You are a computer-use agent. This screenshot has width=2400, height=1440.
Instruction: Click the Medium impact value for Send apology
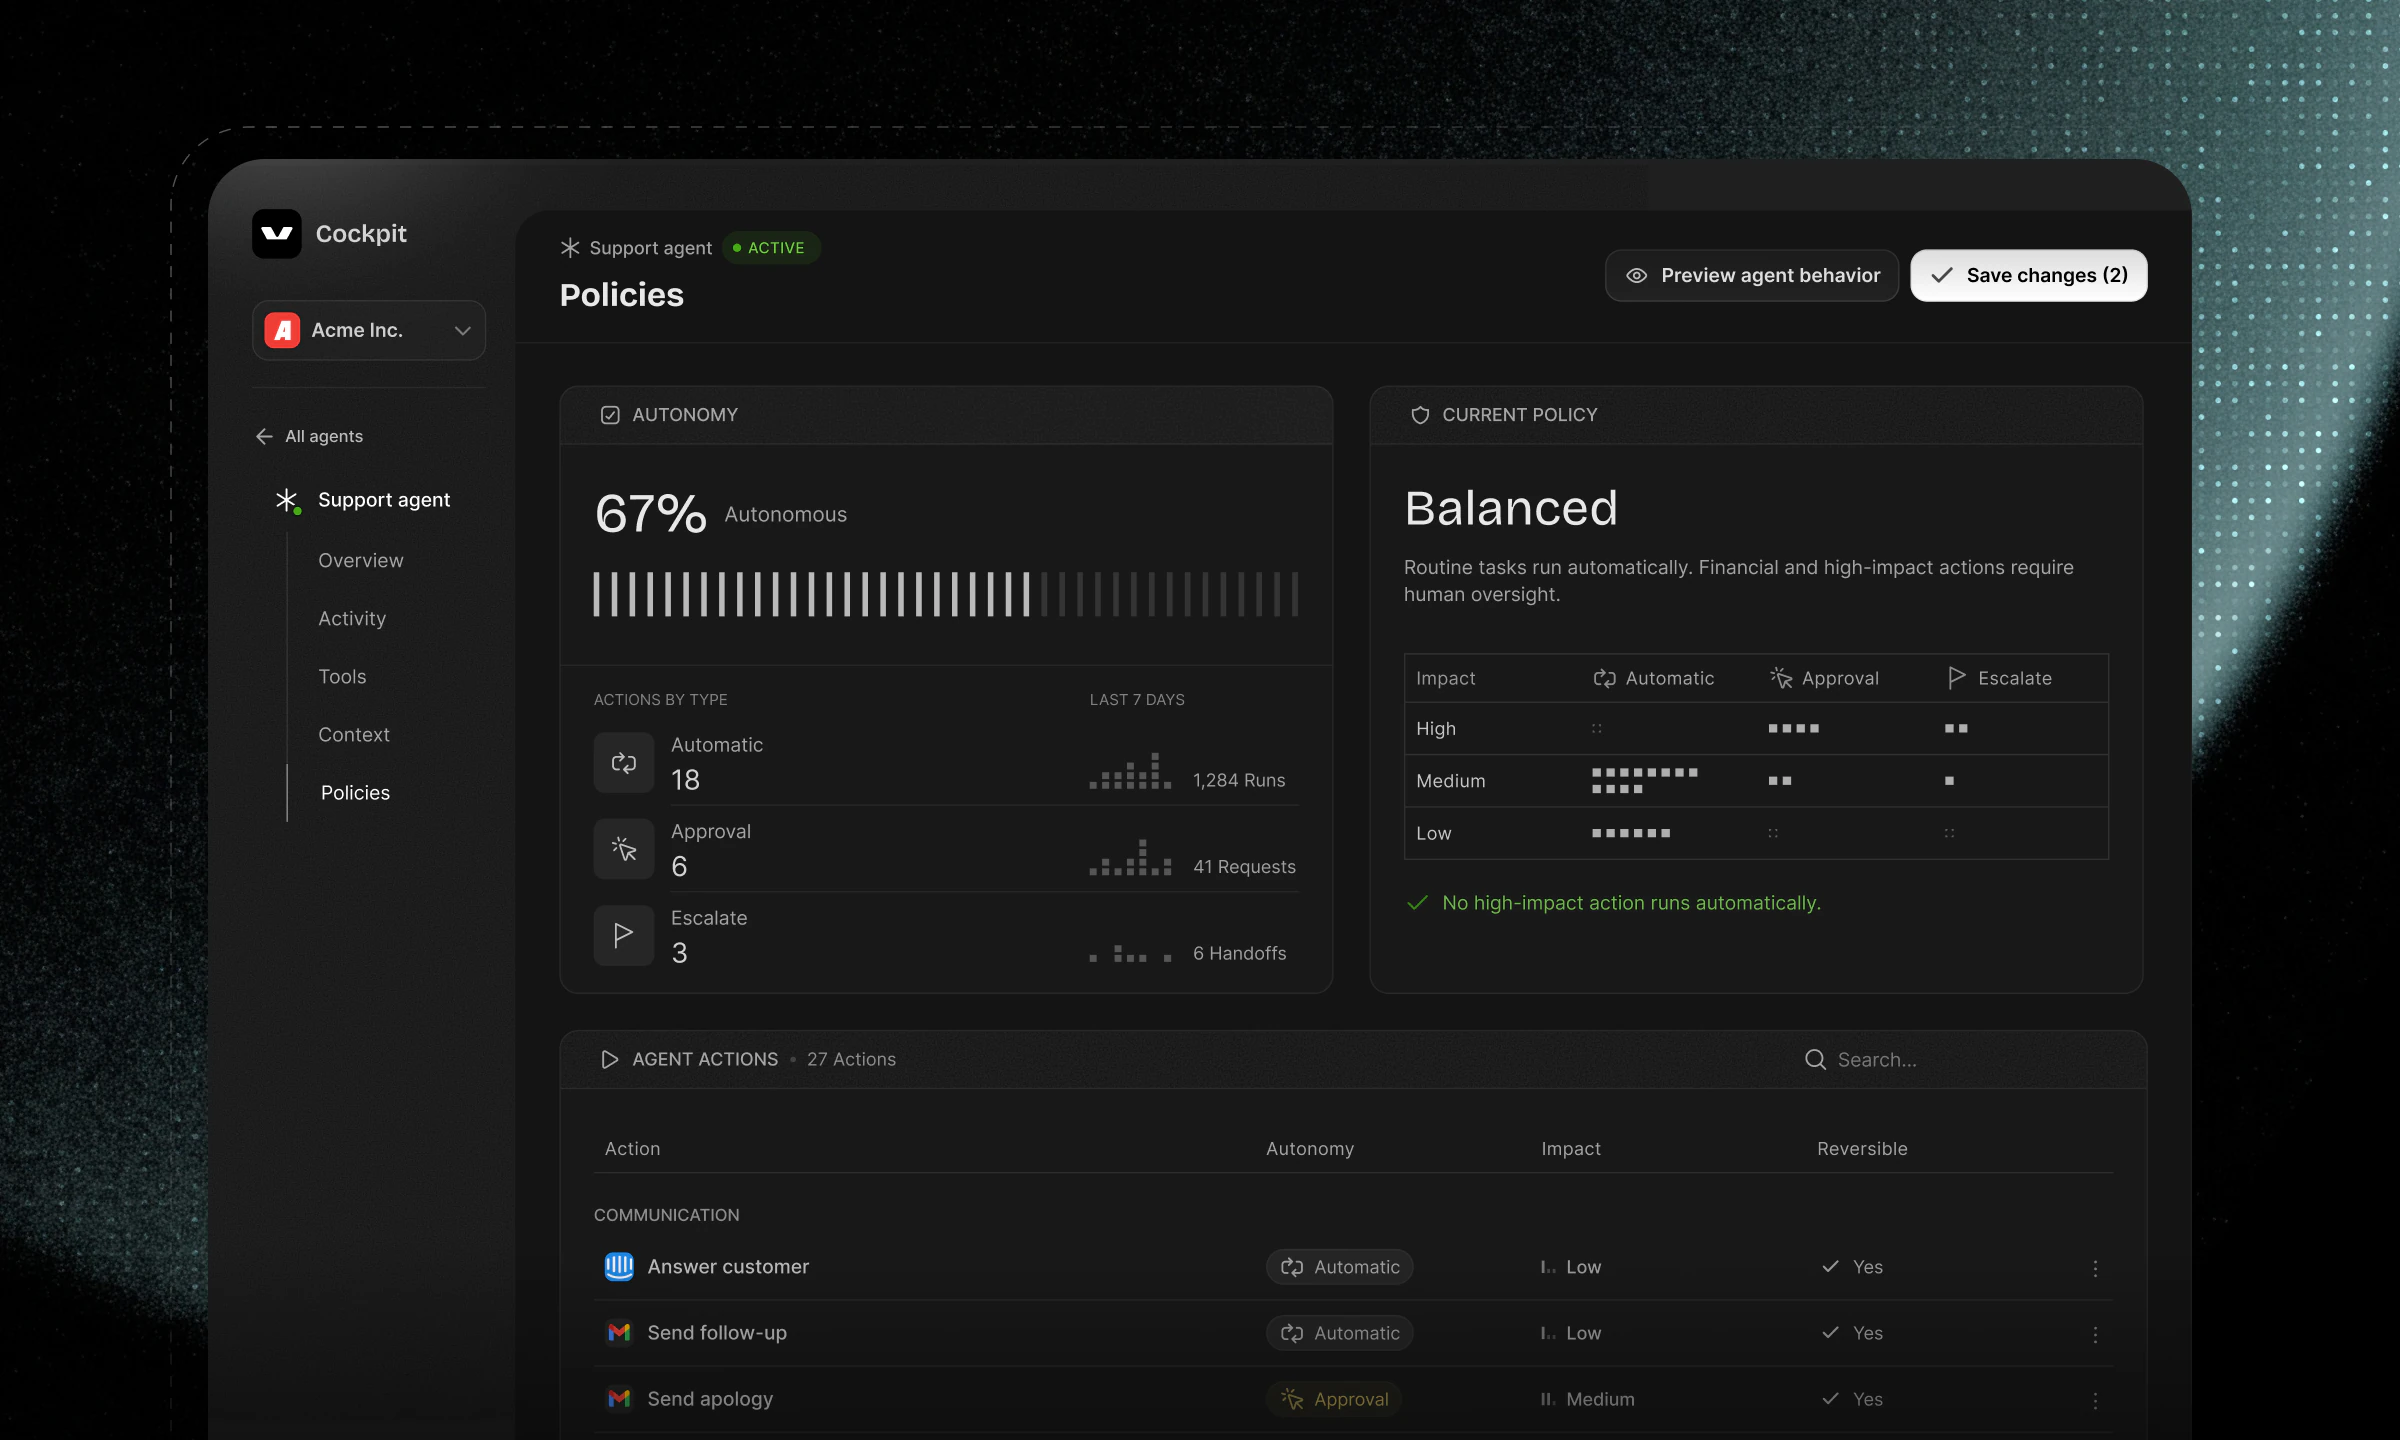(1588, 1399)
